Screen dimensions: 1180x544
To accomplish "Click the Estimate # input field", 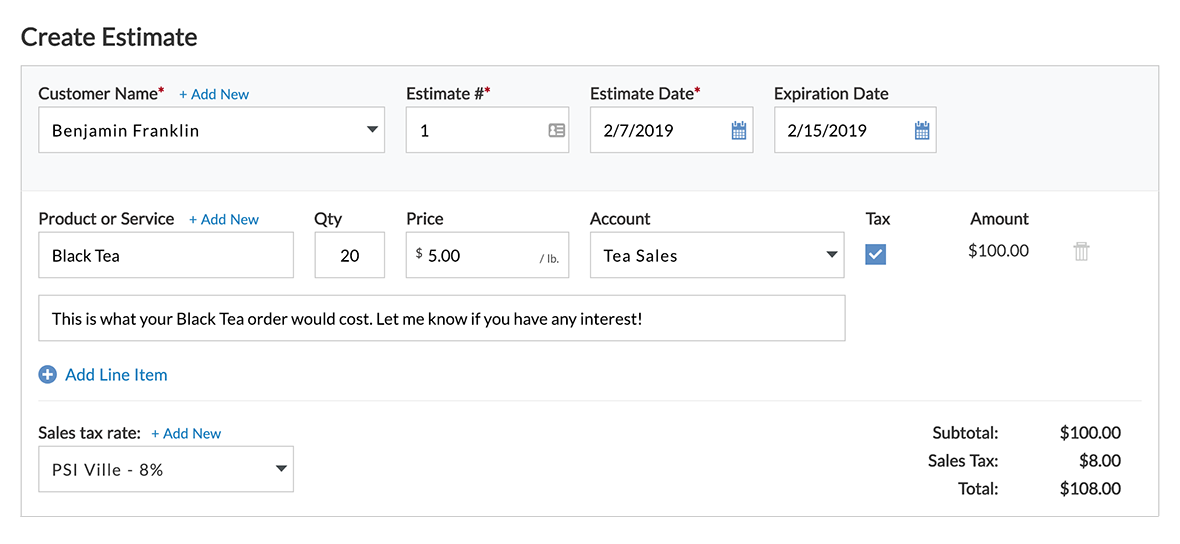I will [475, 131].
